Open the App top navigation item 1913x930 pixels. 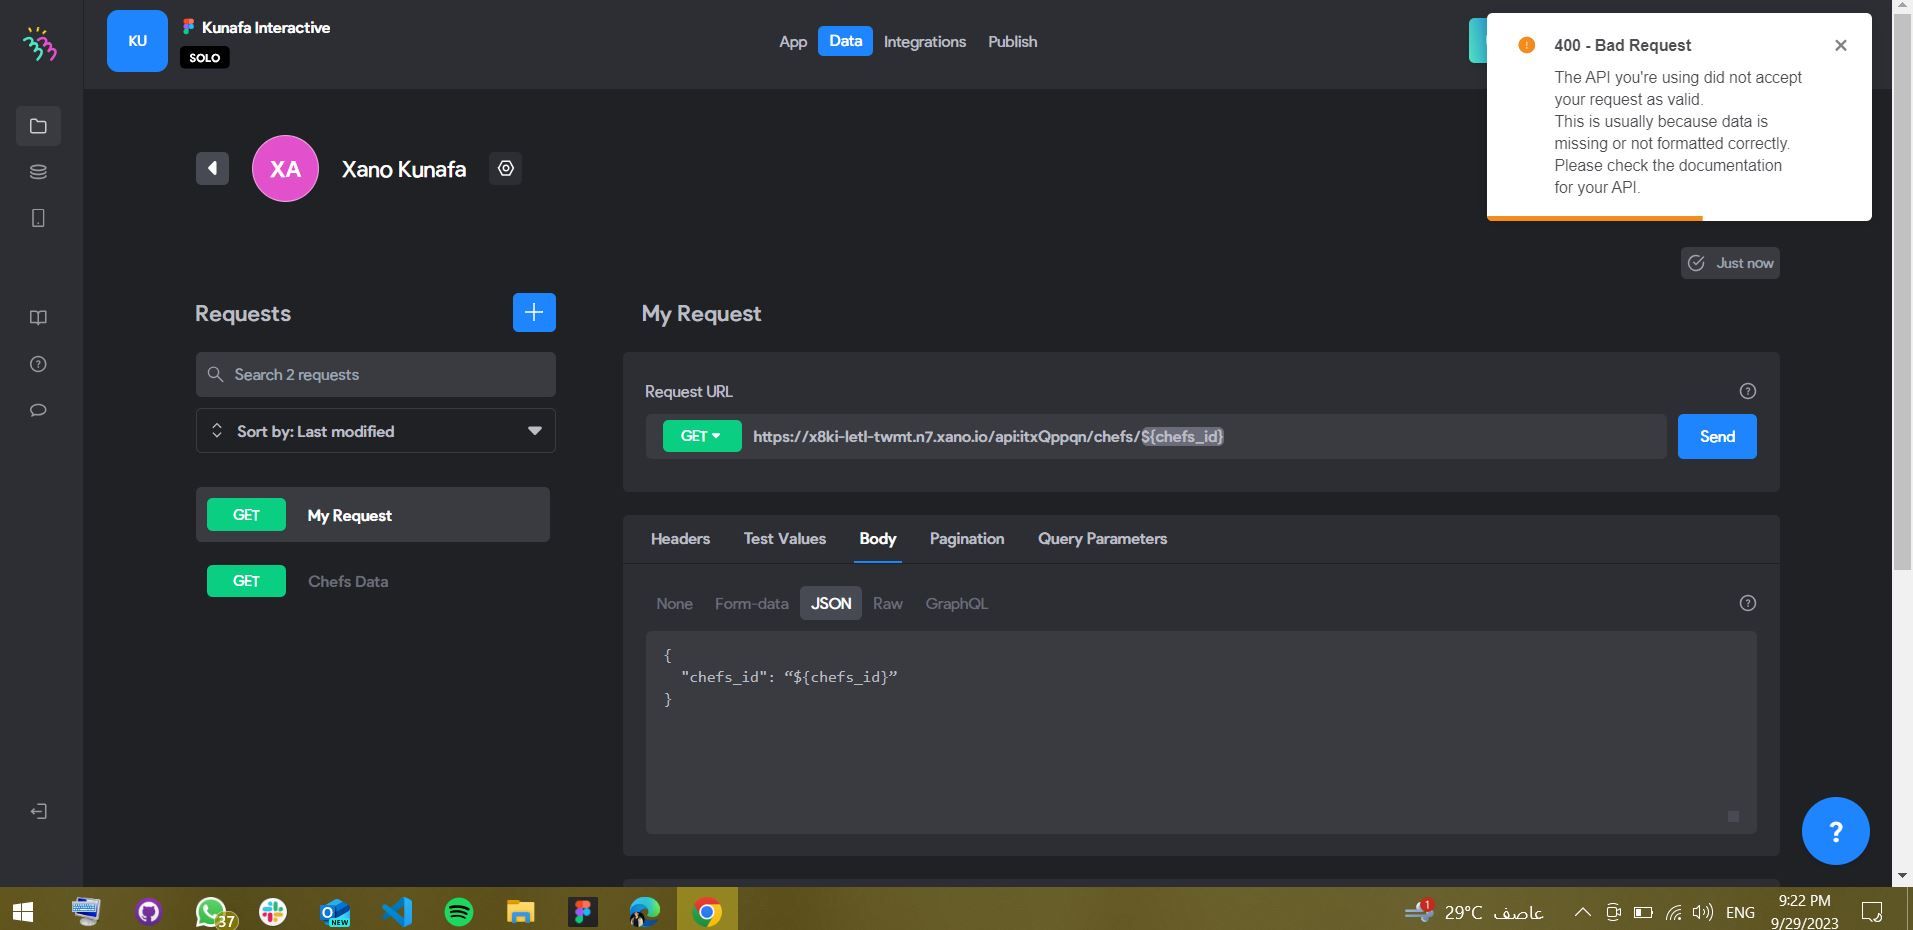point(793,42)
